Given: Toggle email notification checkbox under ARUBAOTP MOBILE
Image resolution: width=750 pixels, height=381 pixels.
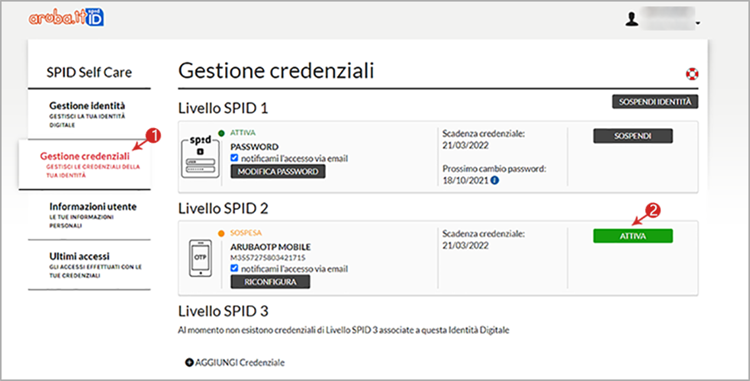Looking at the screenshot, I should pos(234,268).
